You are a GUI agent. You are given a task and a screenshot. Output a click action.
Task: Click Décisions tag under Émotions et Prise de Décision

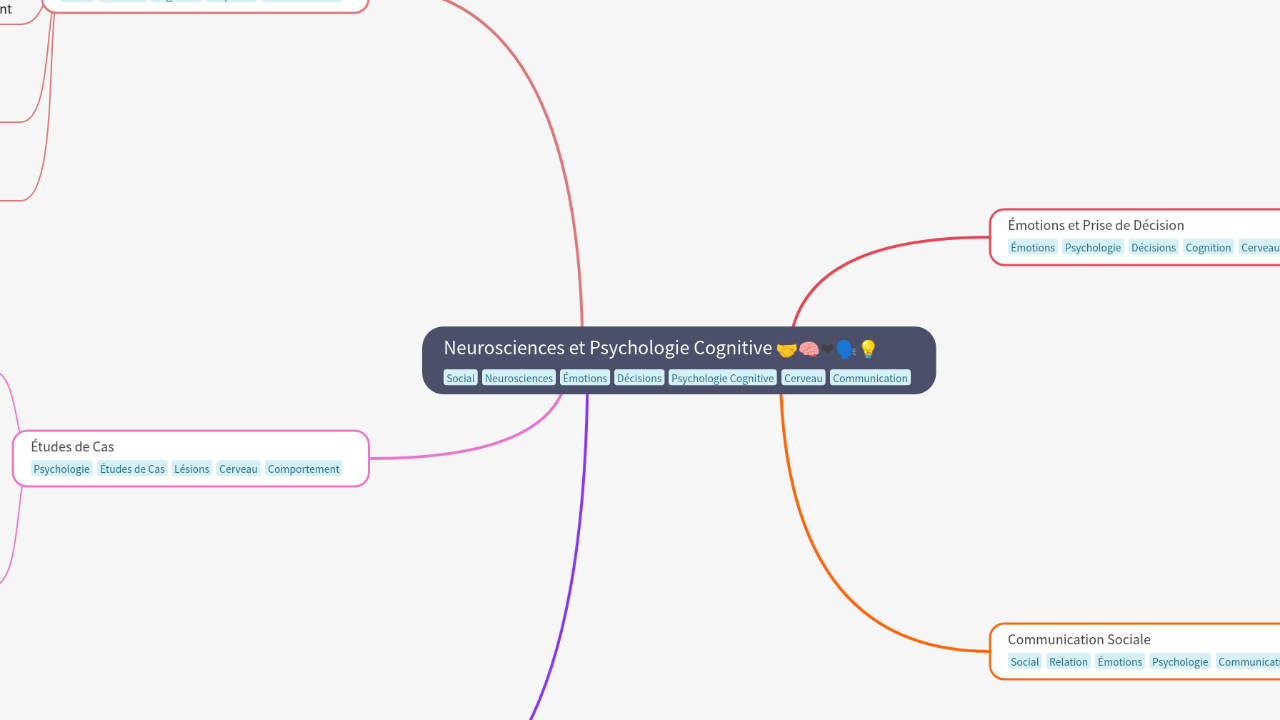tap(1153, 247)
